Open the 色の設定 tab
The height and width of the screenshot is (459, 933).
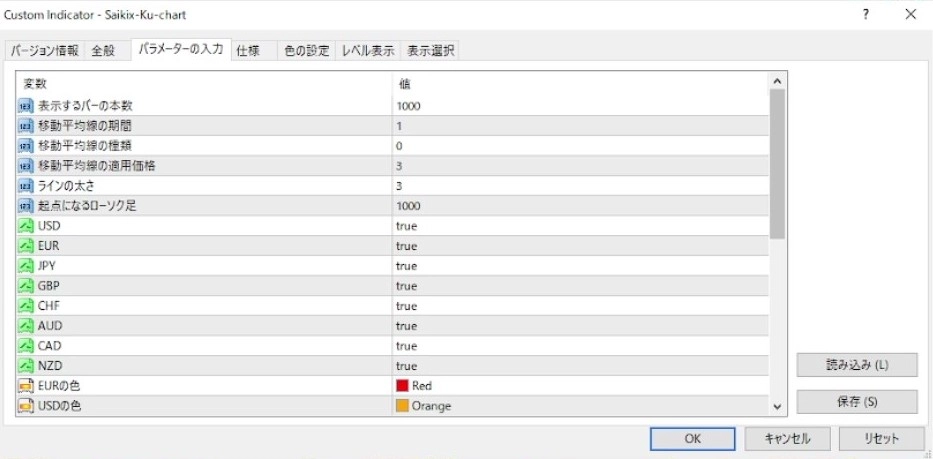pyautogui.click(x=306, y=51)
